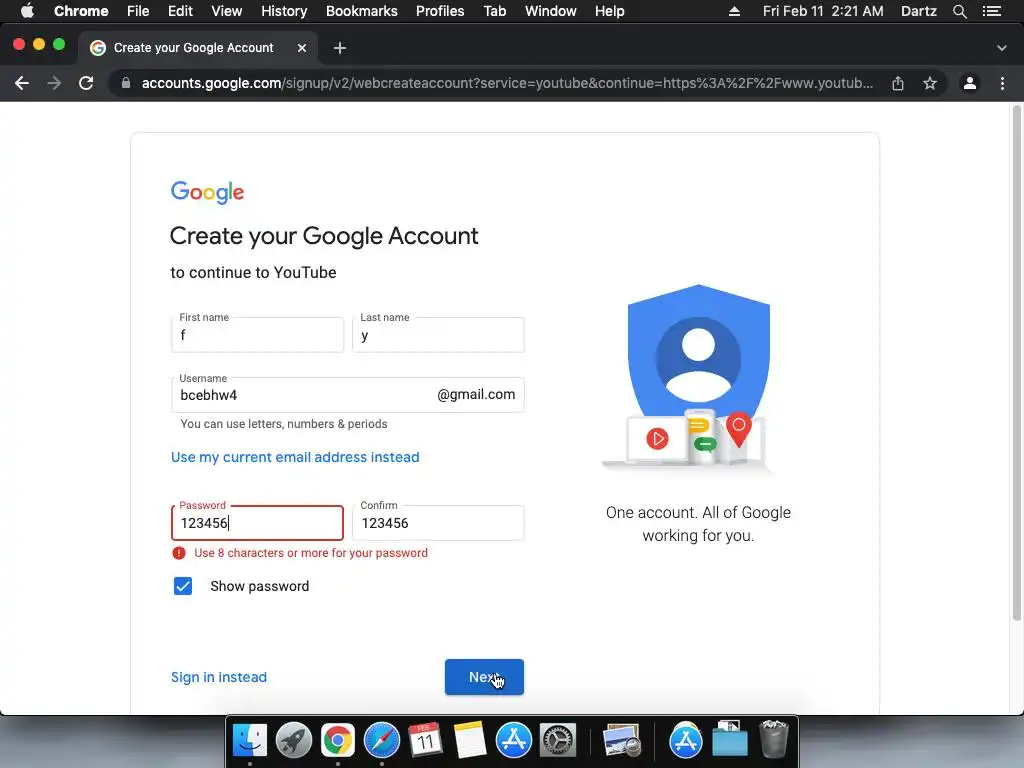The height and width of the screenshot is (768, 1024).
Task: Open the Downloads folder in the Dock
Action: click(729, 741)
